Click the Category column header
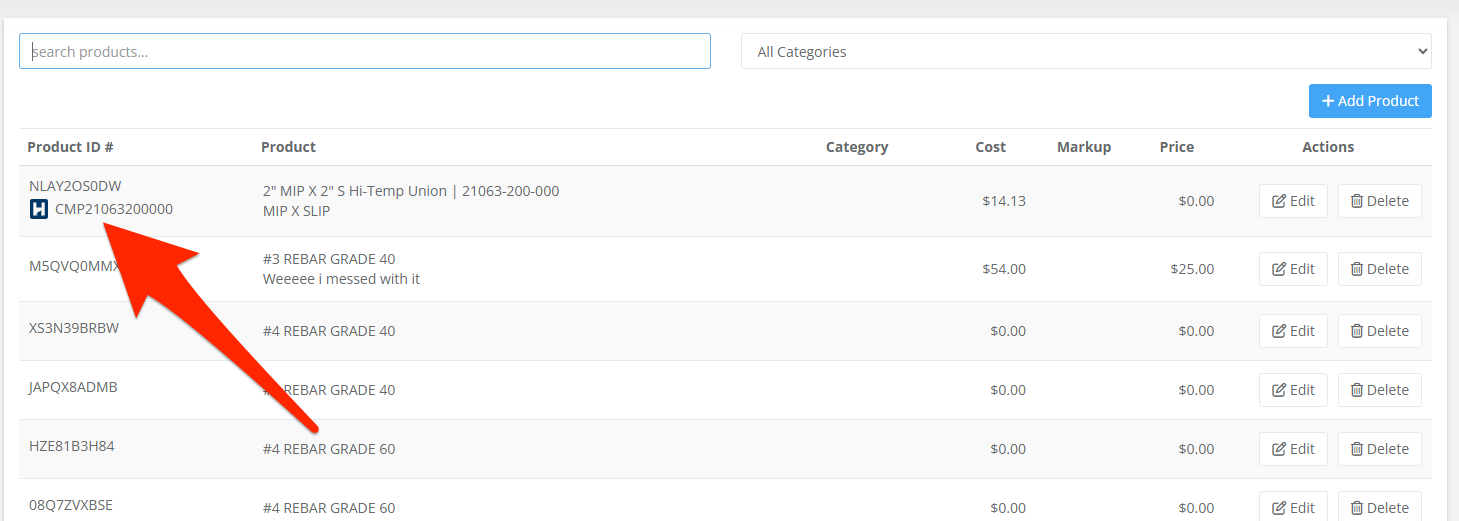 (857, 147)
